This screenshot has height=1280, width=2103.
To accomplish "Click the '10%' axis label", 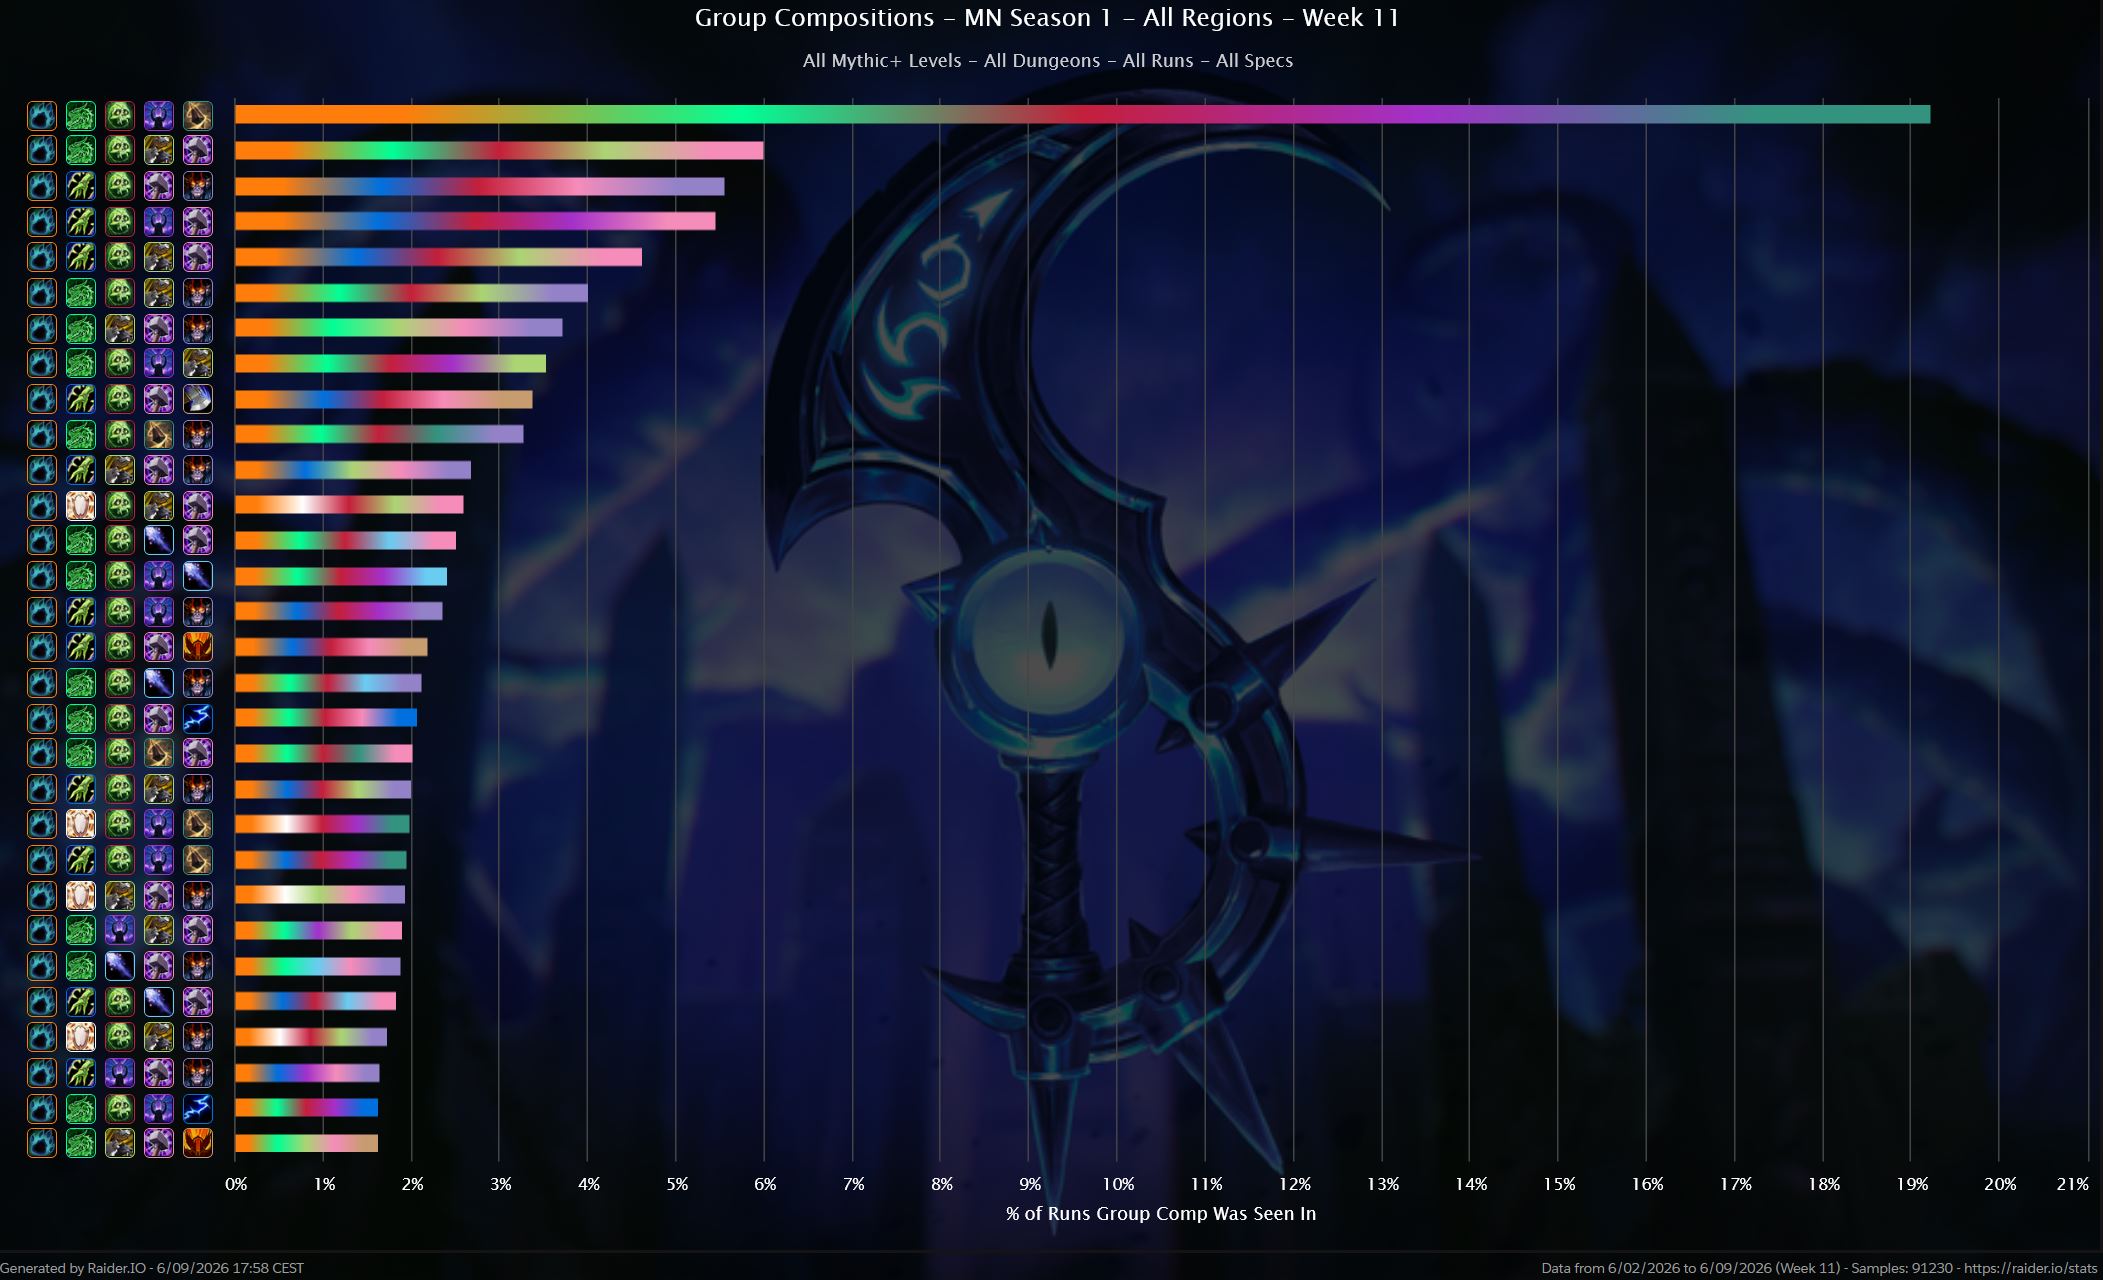I will [1118, 1184].
